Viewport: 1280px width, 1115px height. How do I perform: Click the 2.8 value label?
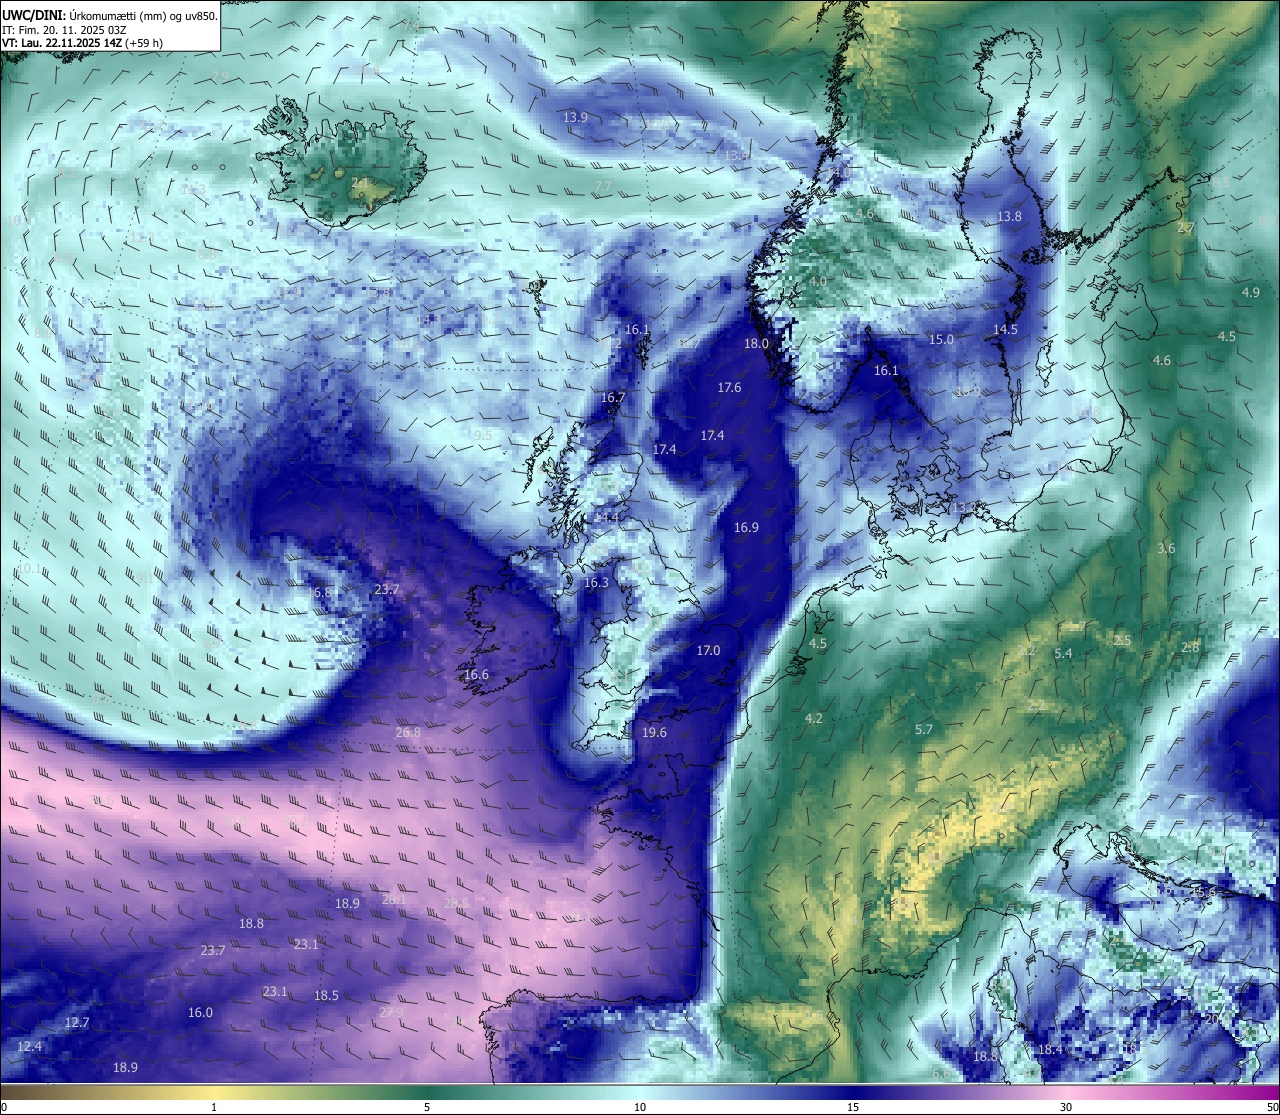(1190, 647)
